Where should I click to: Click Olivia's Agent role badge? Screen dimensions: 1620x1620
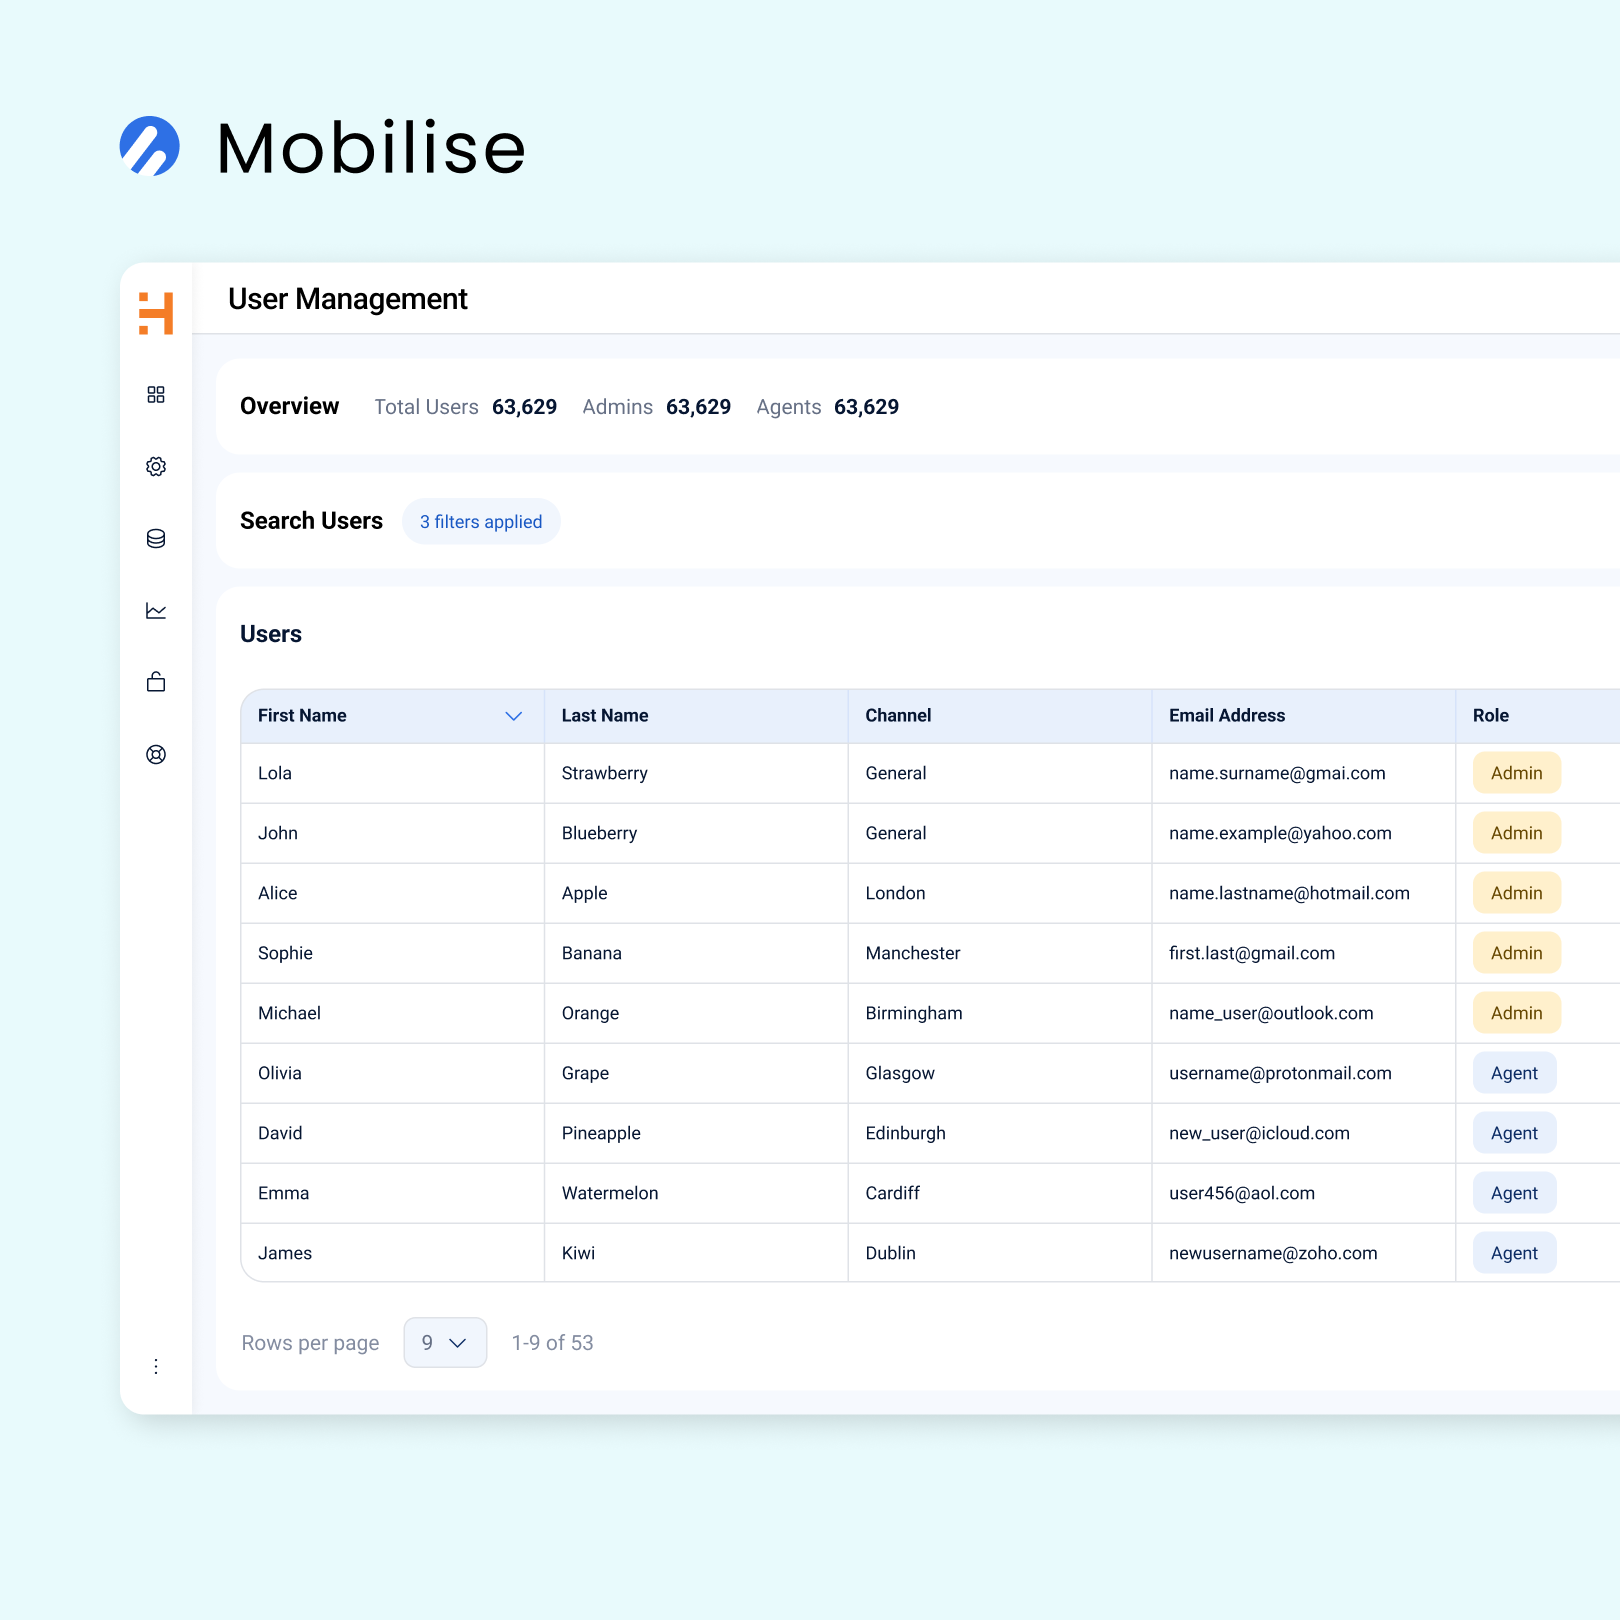(x=1514, y=1073)
